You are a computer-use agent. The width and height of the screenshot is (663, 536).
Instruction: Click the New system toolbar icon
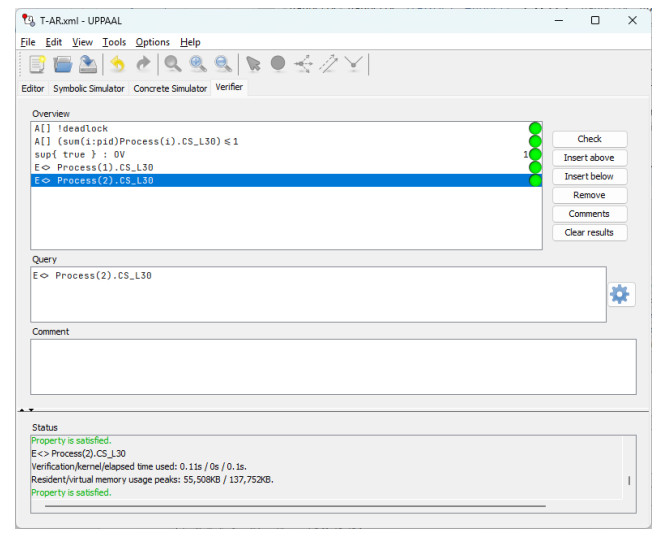tap(37, 65)
